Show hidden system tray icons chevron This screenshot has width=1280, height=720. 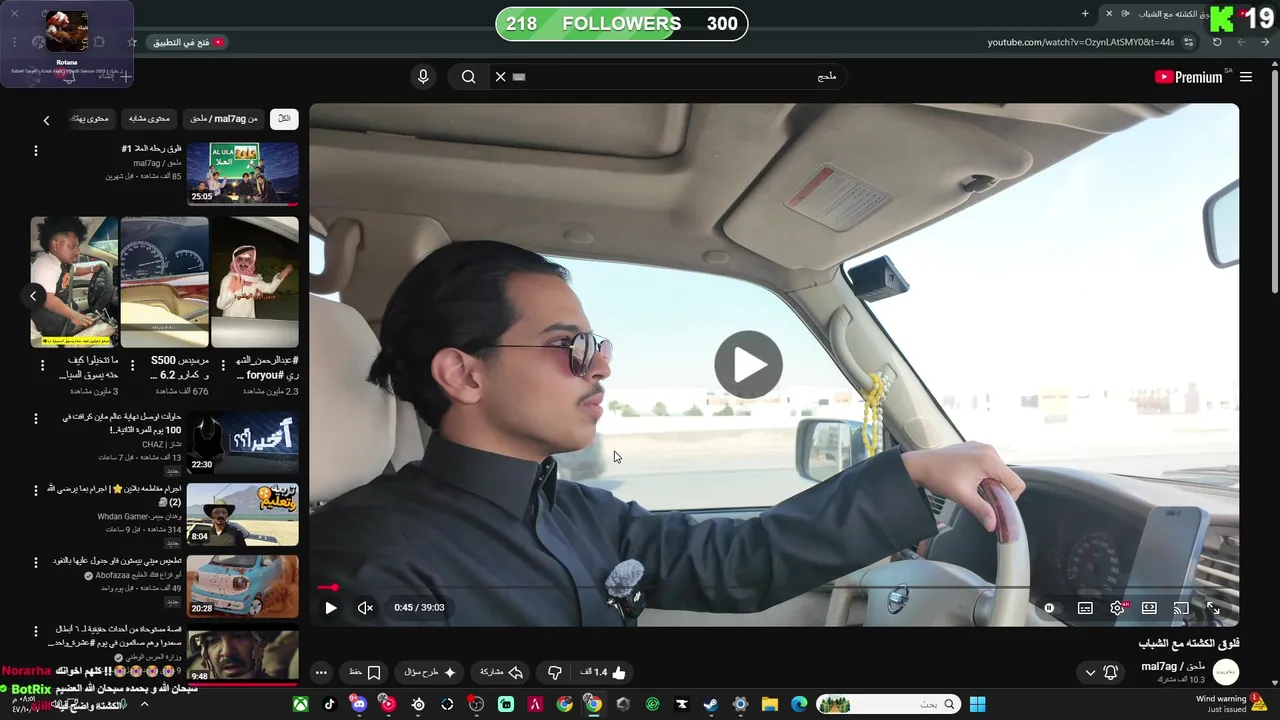pyautogui.click(x=144, y=704)
